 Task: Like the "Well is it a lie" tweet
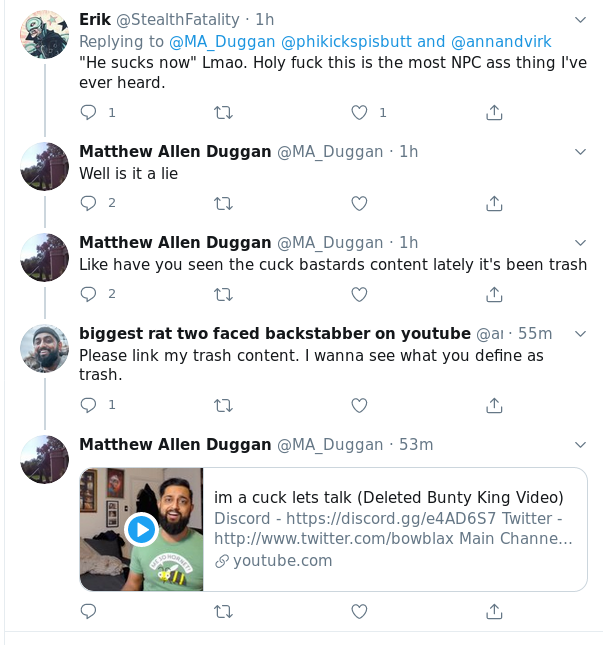coord(359,203)
